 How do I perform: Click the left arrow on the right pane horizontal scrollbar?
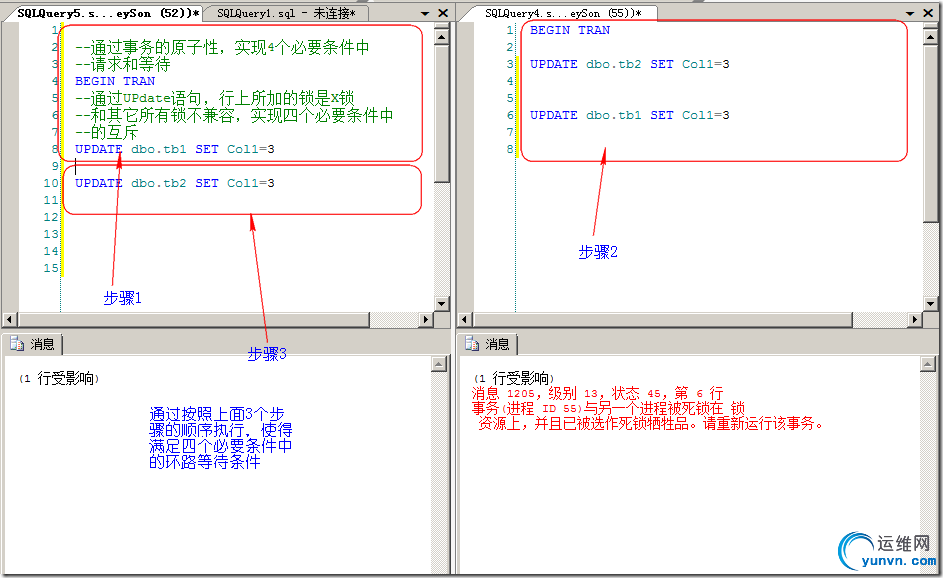coord(463,317)
